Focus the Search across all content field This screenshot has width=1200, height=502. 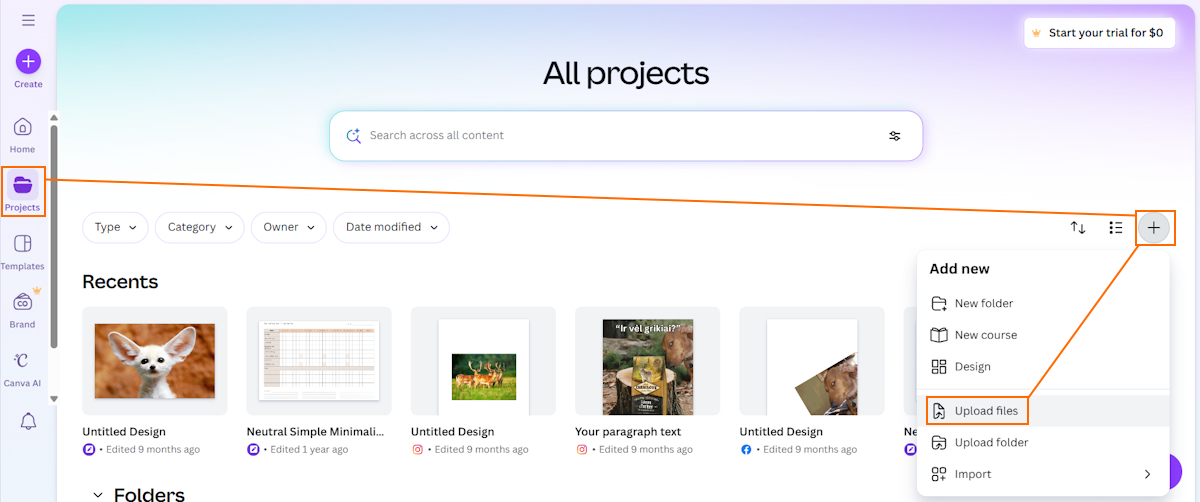[626, 135]
